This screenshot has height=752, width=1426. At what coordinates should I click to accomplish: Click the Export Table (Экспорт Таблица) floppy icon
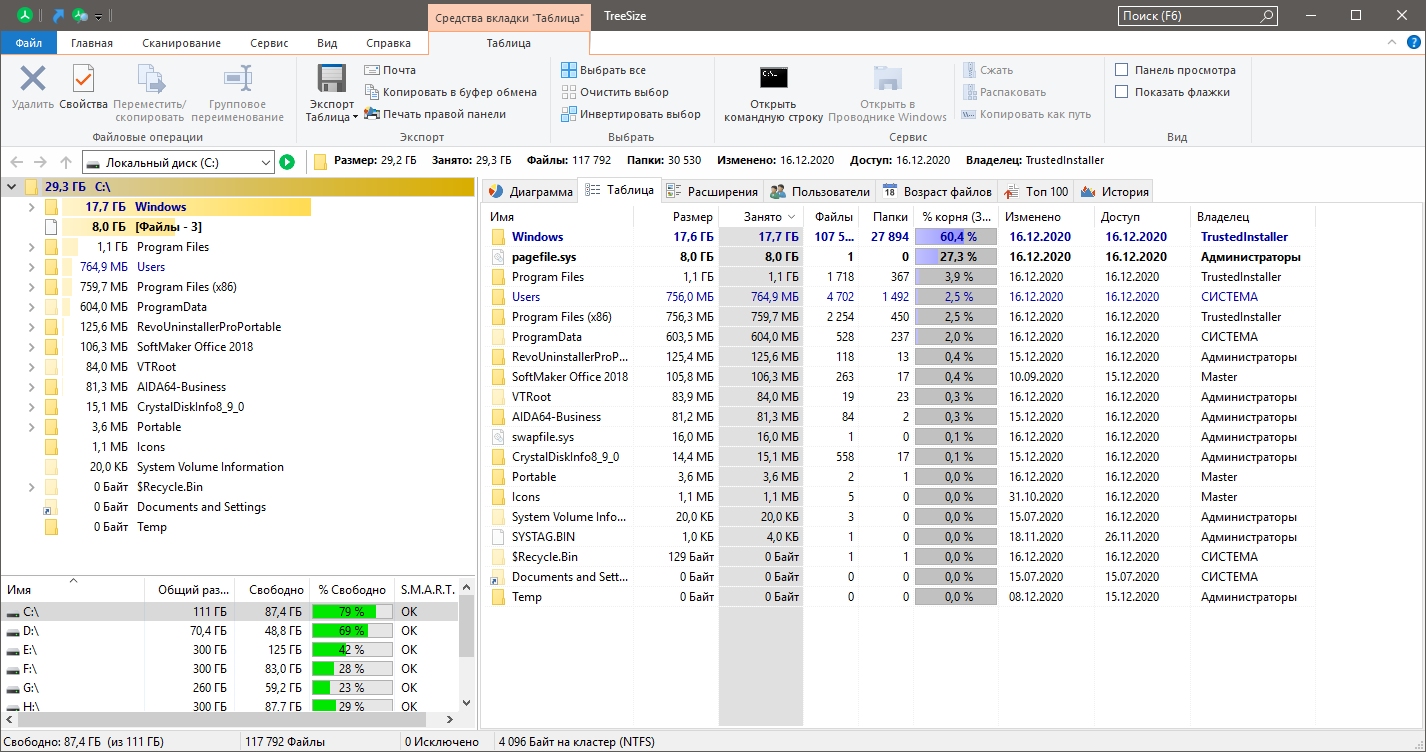(x=331, y=80)
